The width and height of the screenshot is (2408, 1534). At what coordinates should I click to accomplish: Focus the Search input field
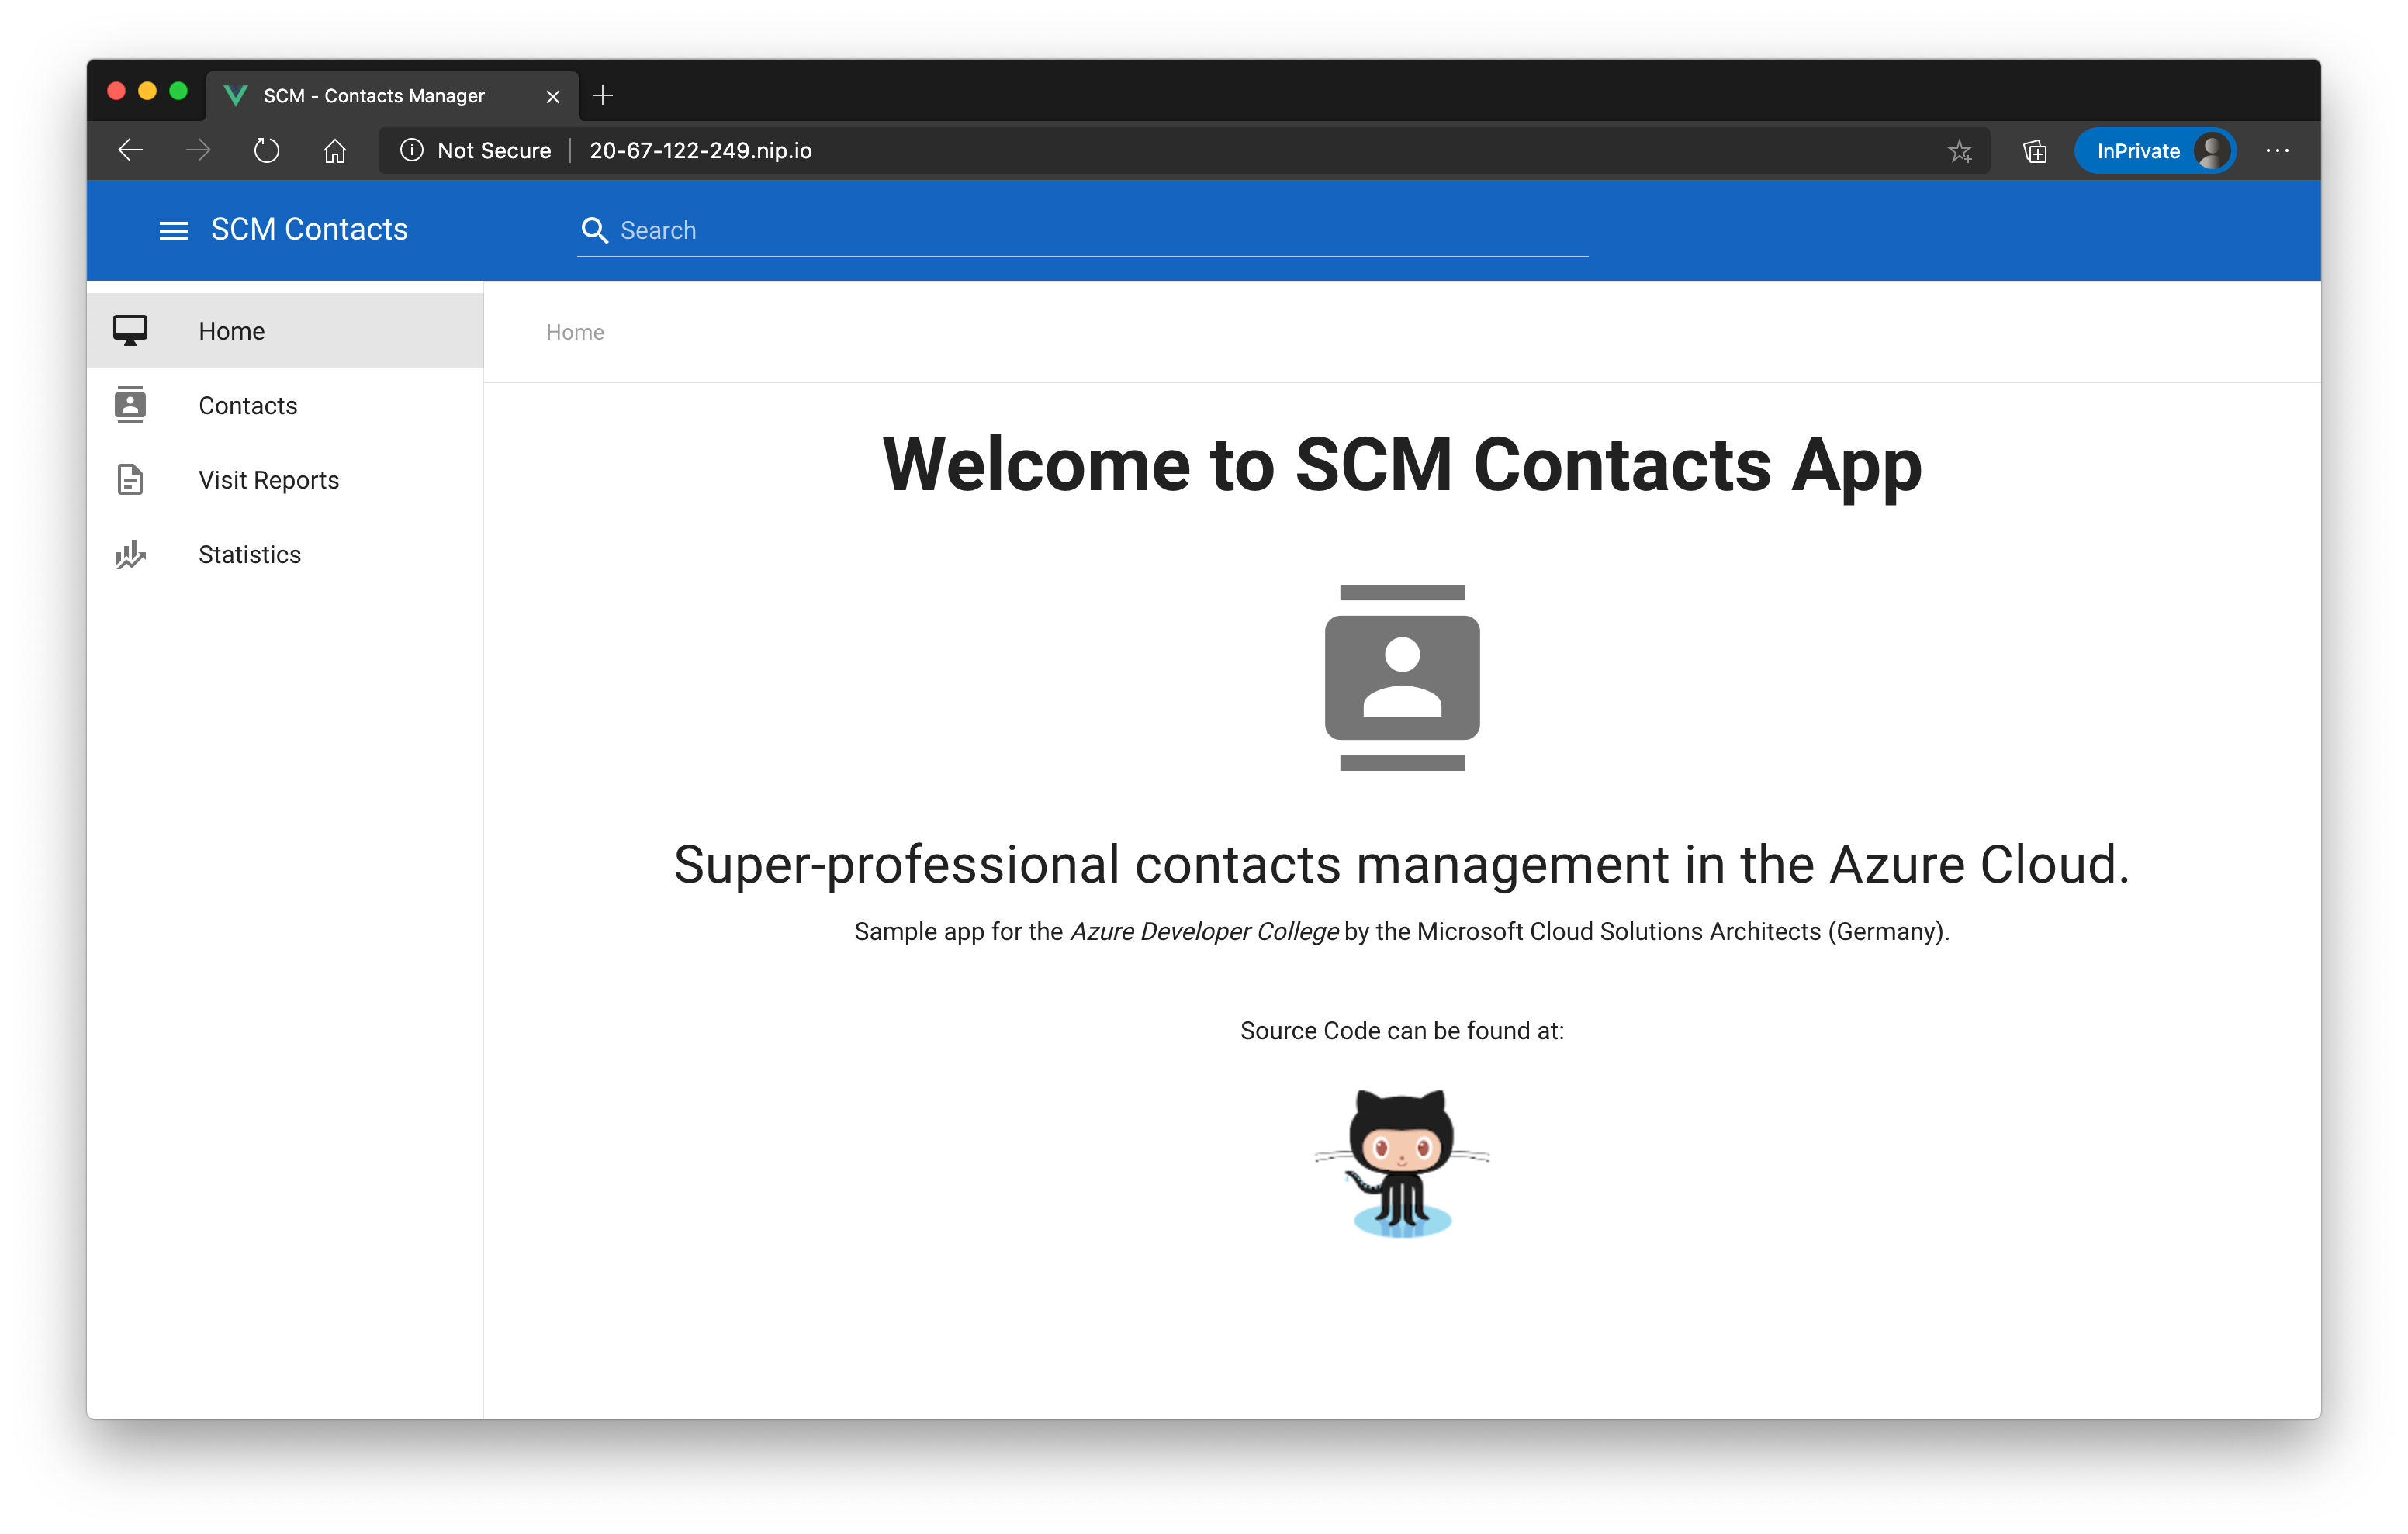tap(1100, 231)
